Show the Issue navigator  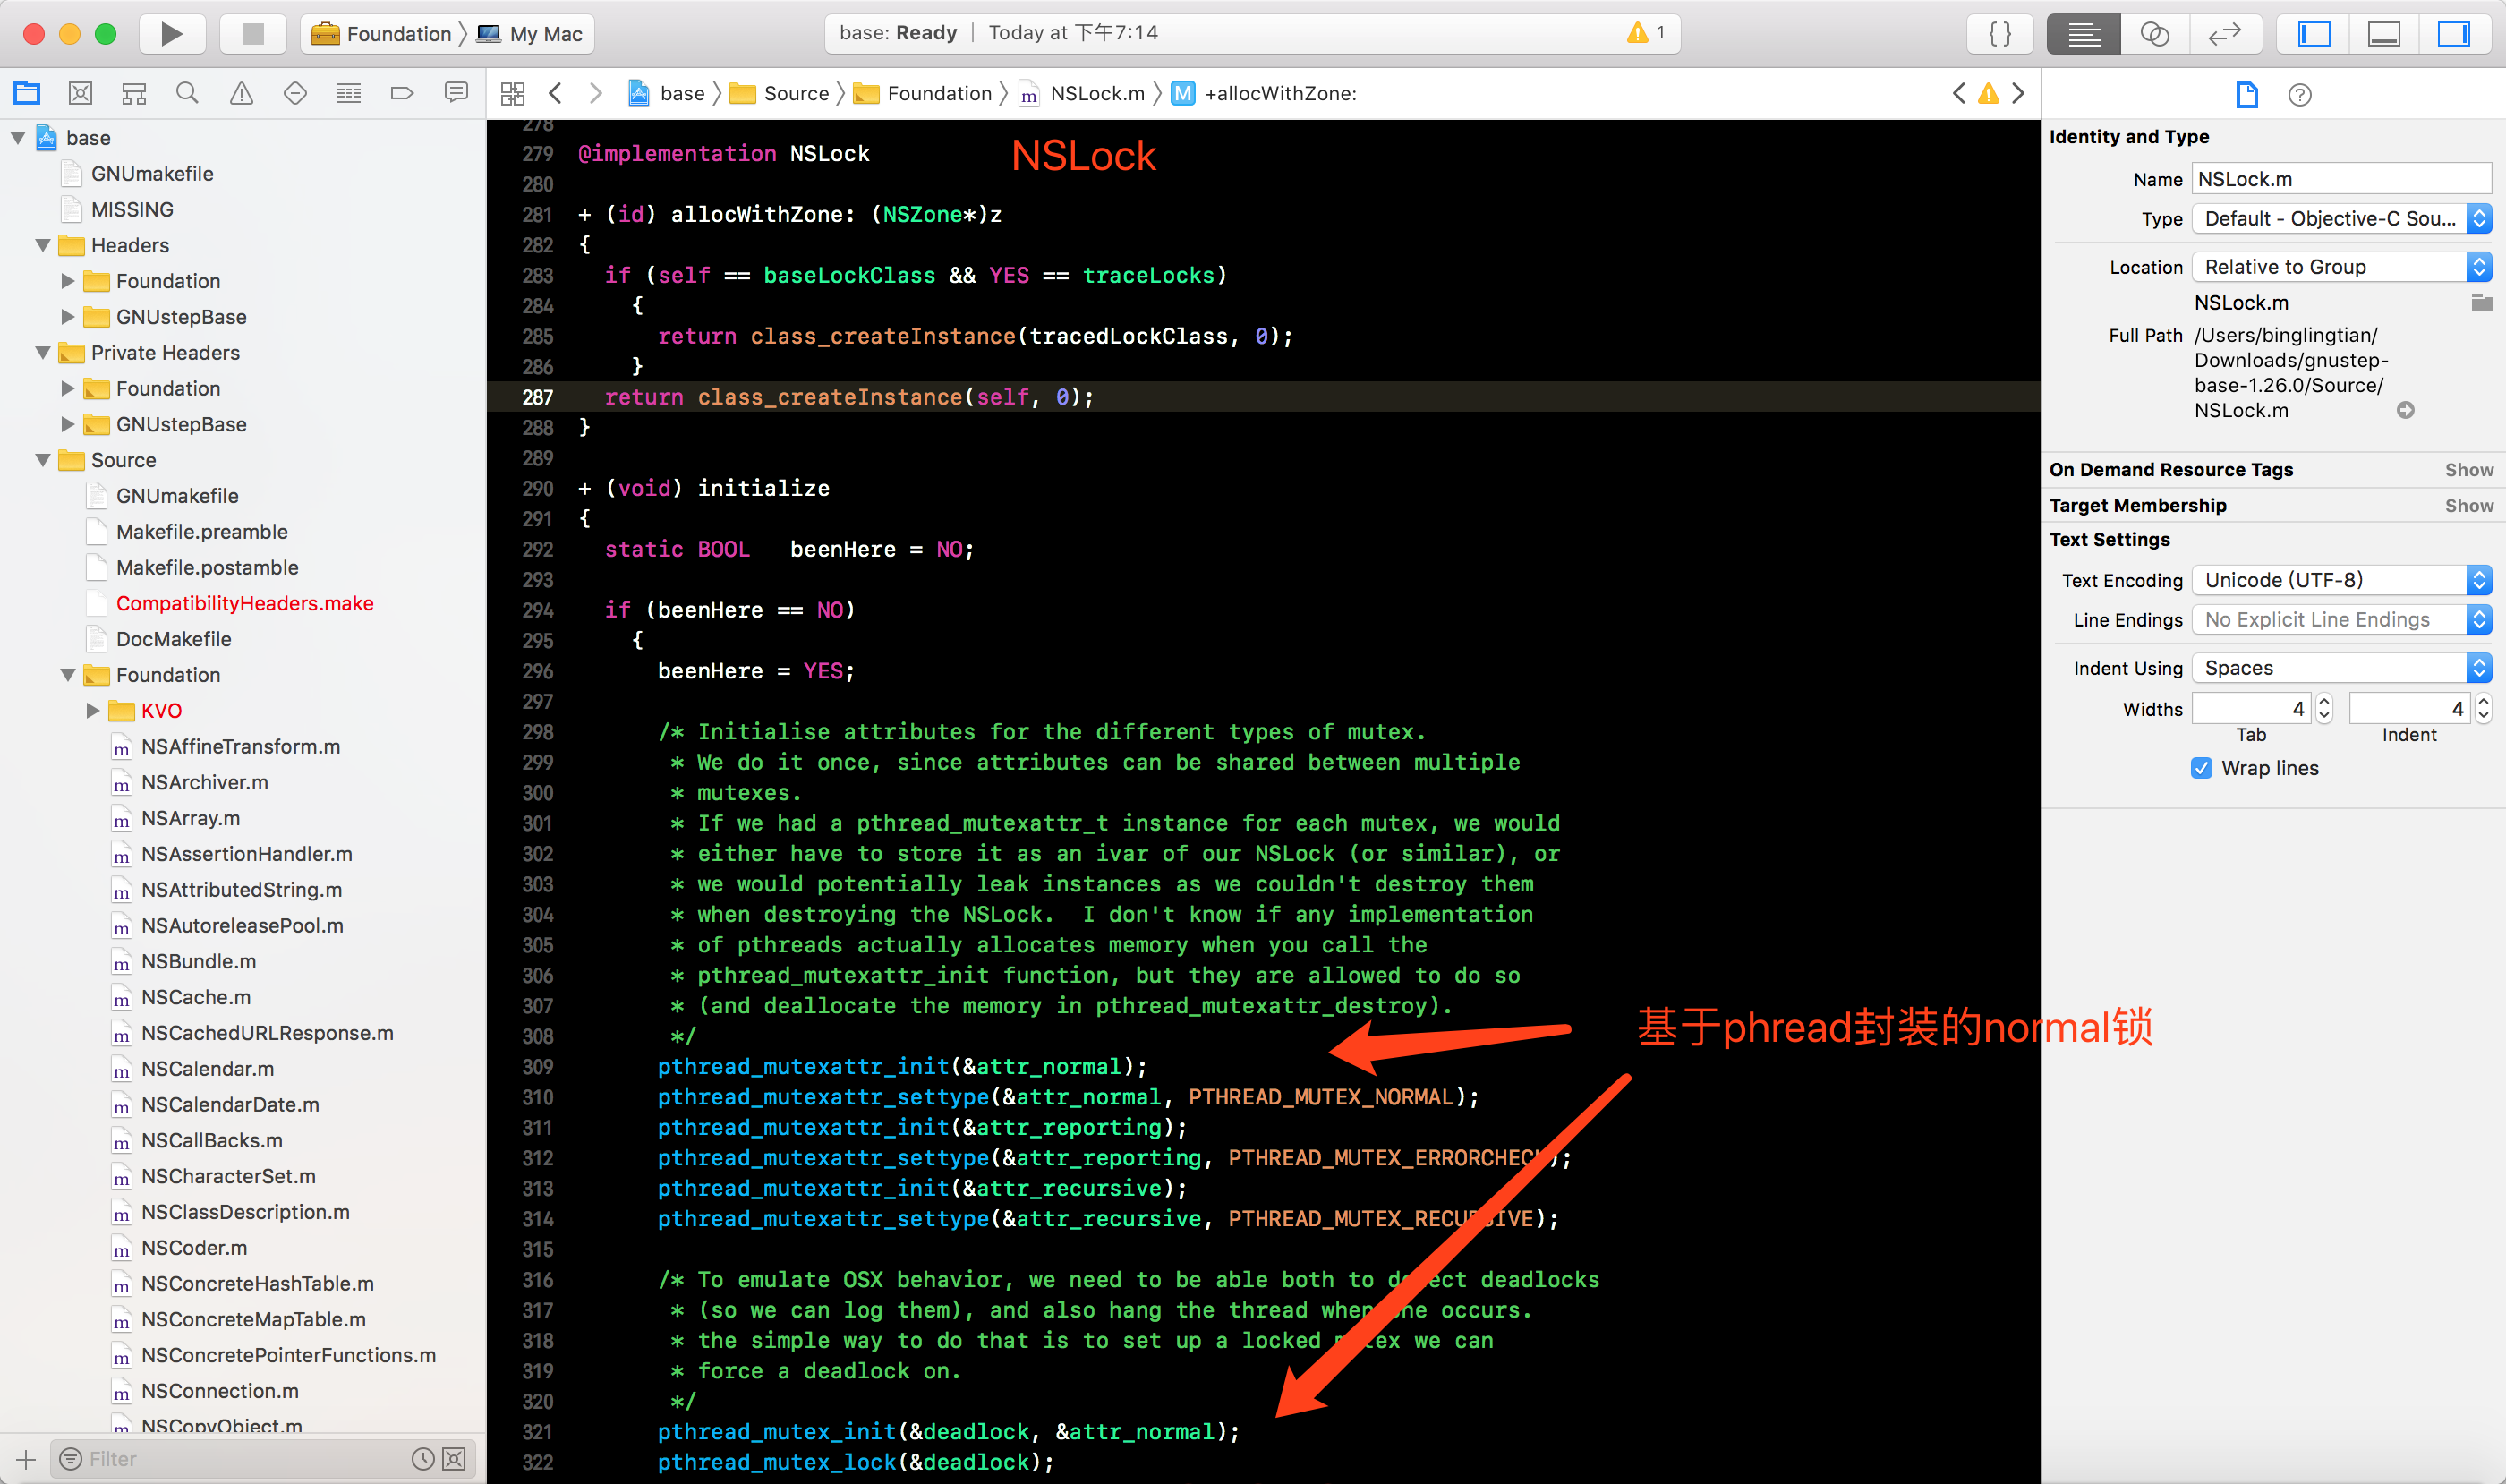point(241,94)
